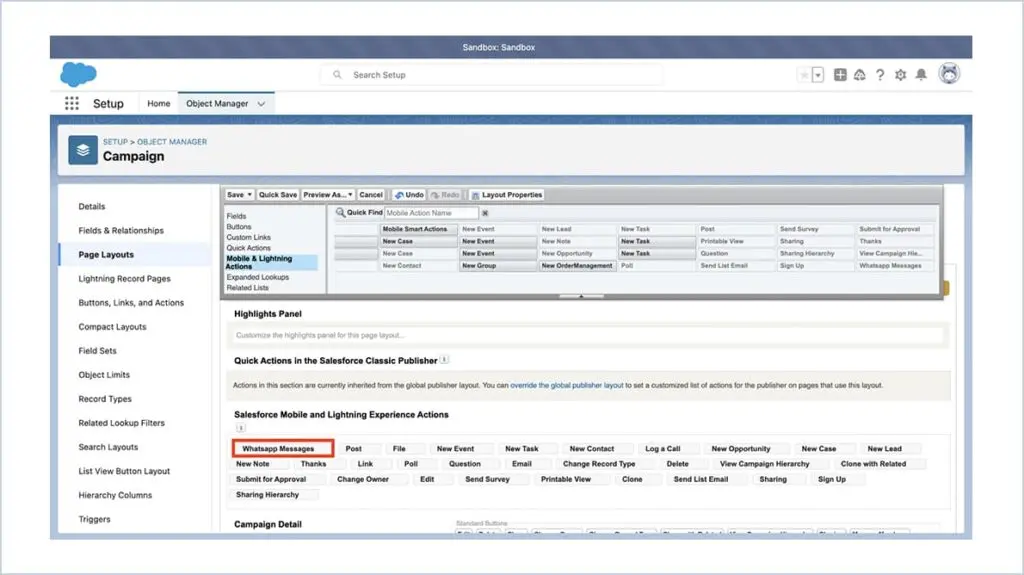Click the Cancel button in the layout toolbar

coord(371,195)
